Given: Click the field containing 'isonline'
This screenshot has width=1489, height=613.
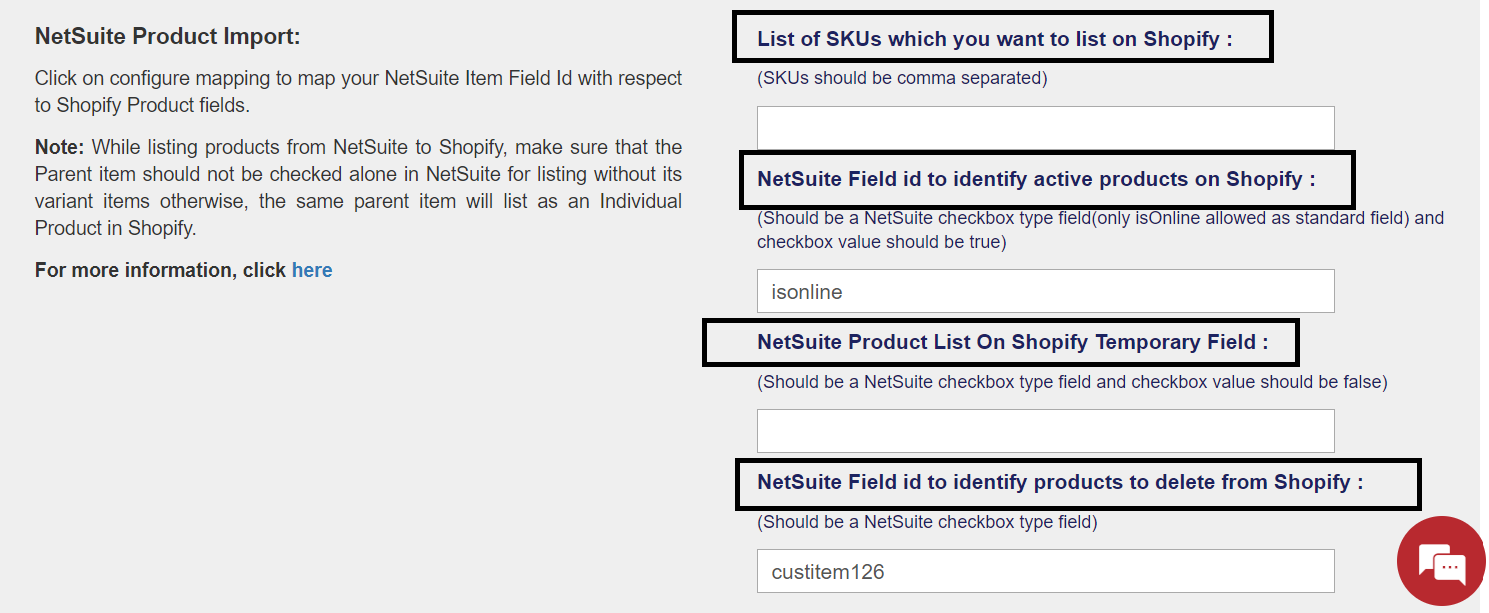Looking at the screenshot, I should click(x=1045, y=291).
